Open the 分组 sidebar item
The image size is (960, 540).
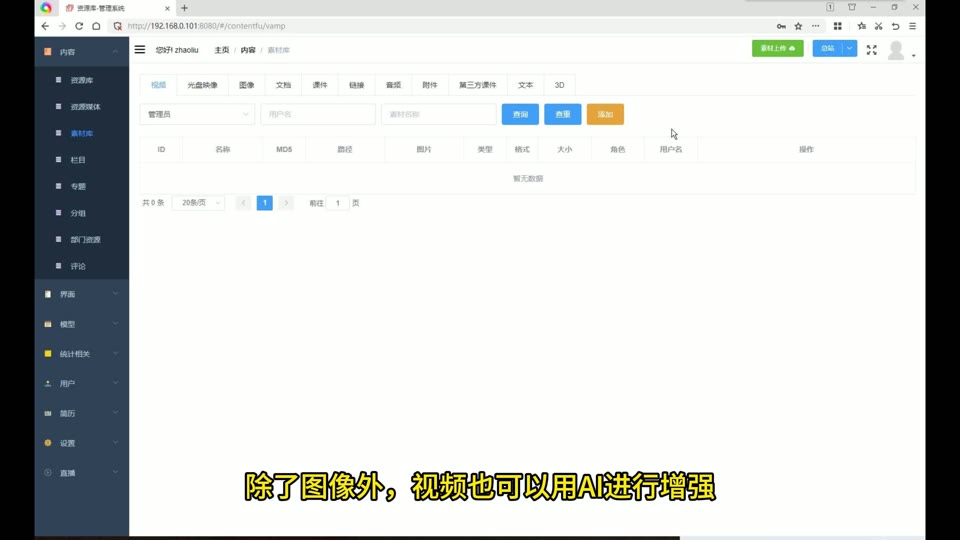point(81,213)
